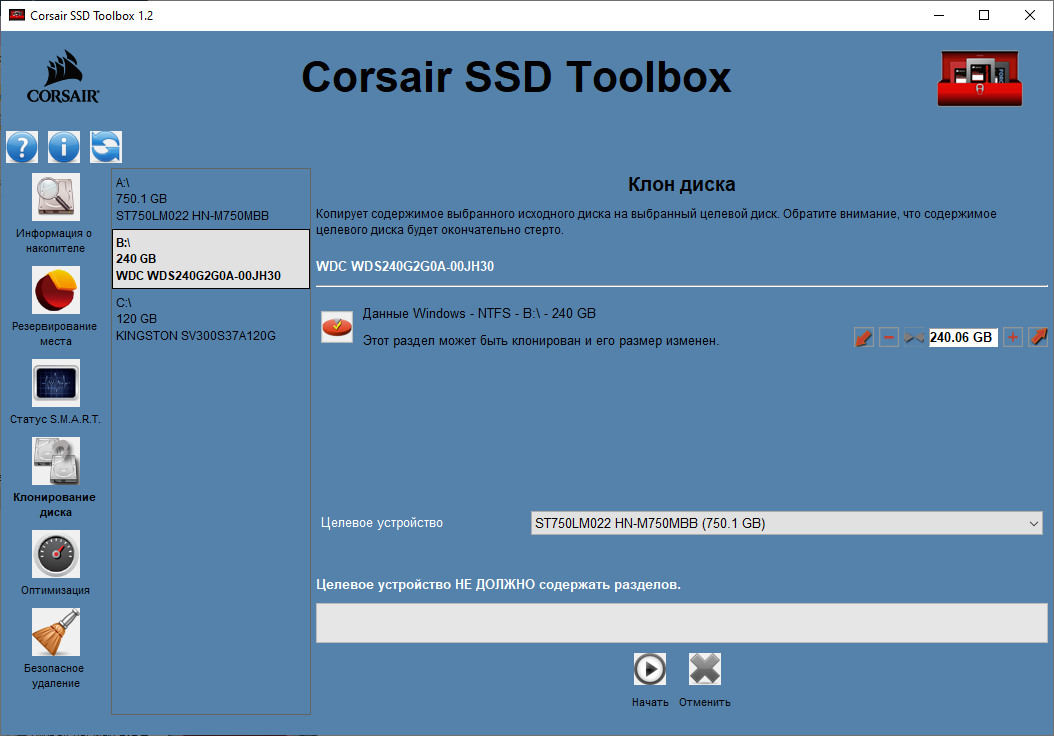The image size is (1054, 736).
Task: Open the Оптимизация gauge tool
Action: pyautogui.click(x=56, y=554)
